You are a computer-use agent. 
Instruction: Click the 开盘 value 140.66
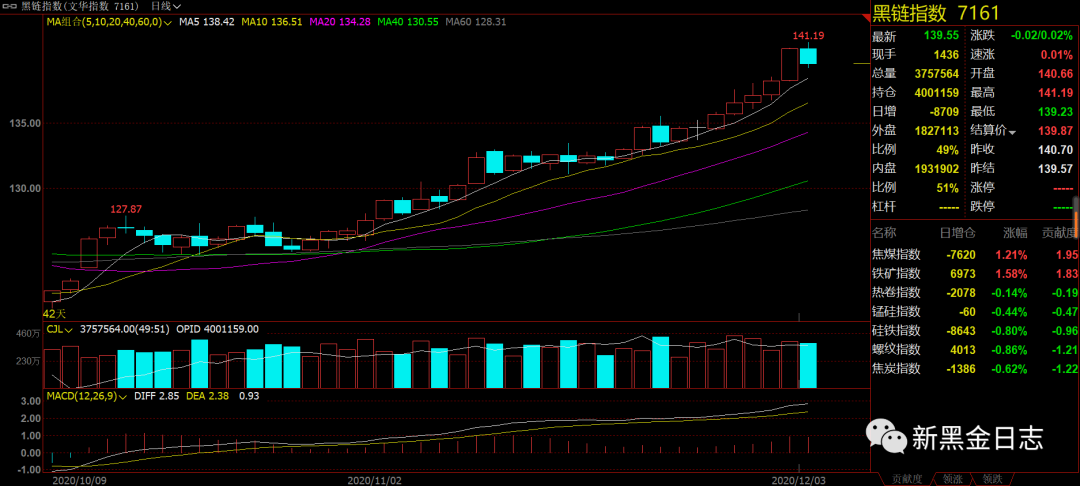pyautogui.click(x=1057, y=74)
